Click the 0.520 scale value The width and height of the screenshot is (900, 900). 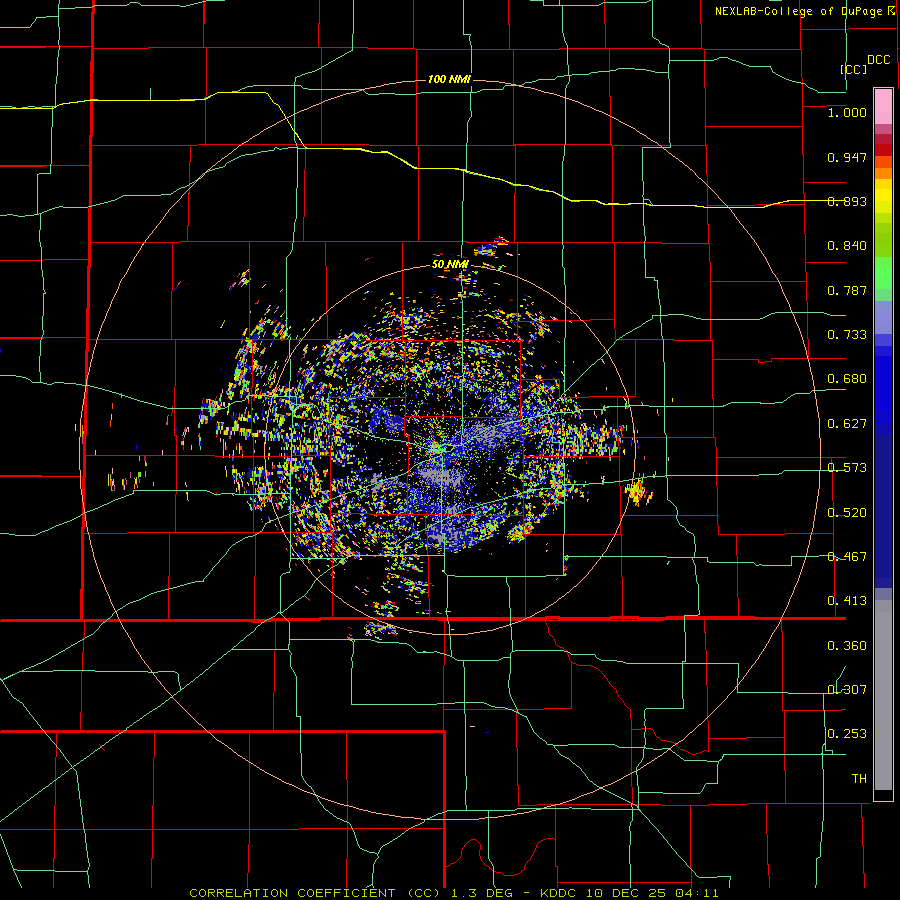[847, 513]
